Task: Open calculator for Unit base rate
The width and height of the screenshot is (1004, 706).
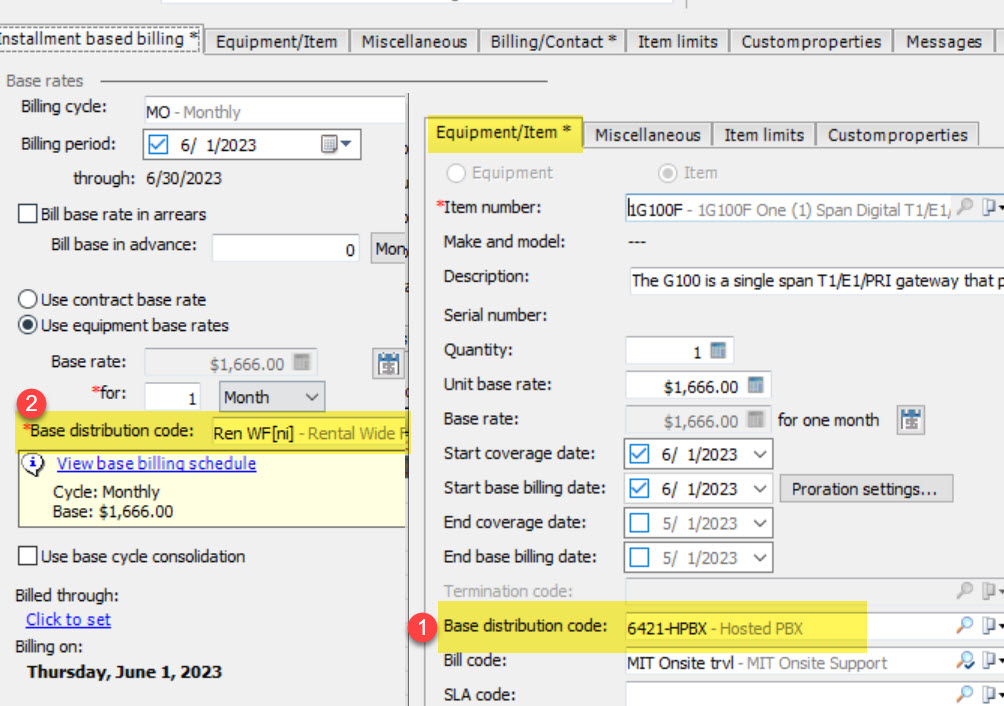Action: point(756,386)
